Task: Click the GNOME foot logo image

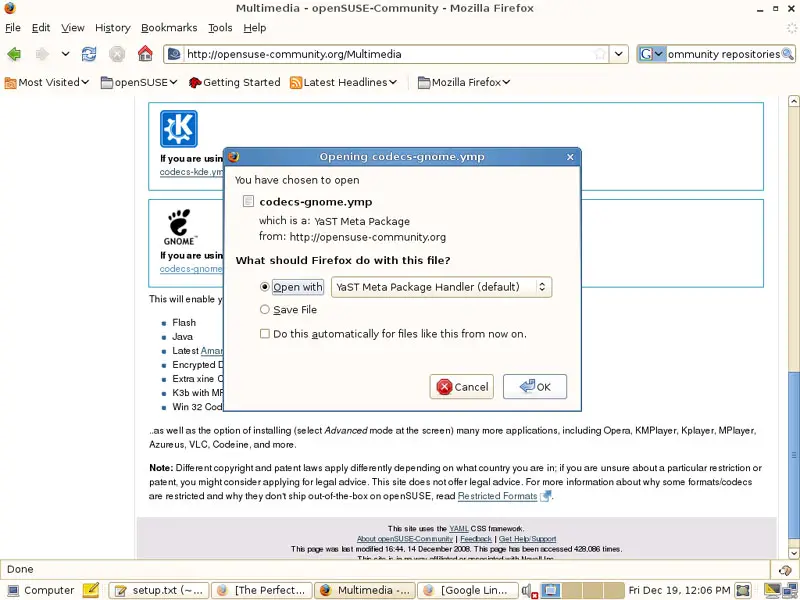Action: [x=179, y=227]
